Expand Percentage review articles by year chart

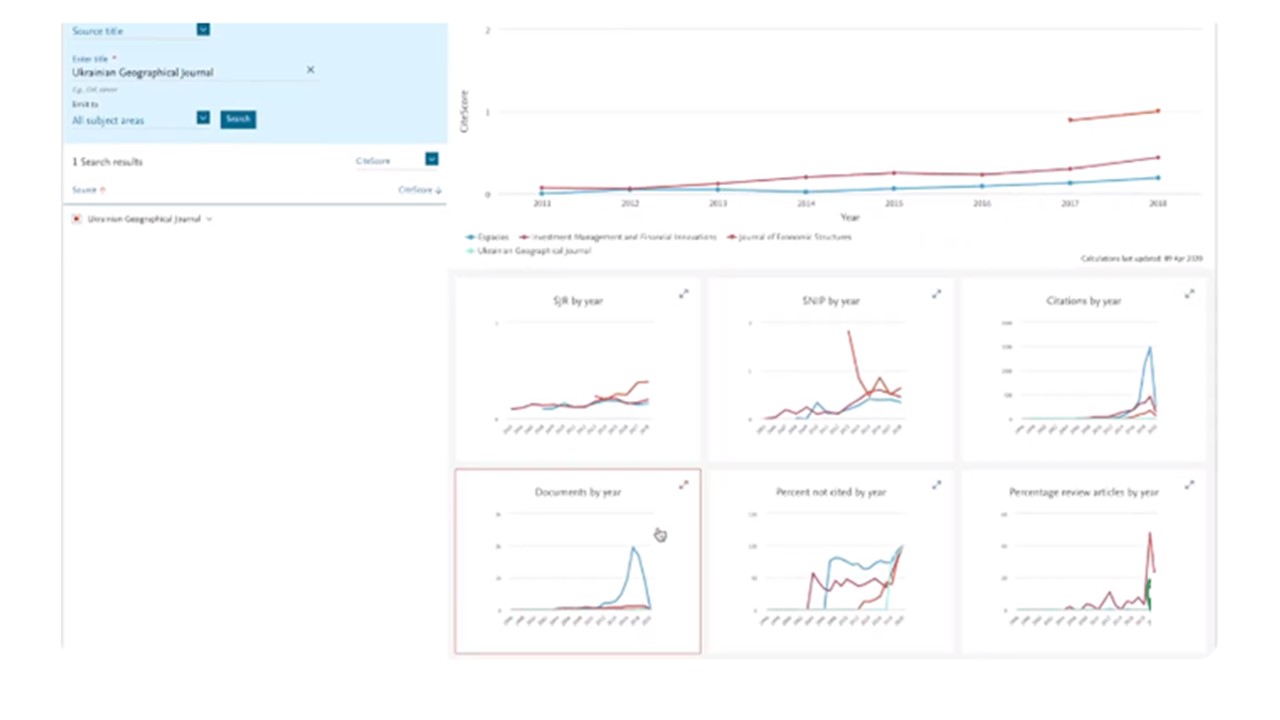(x=1189, y=485)
